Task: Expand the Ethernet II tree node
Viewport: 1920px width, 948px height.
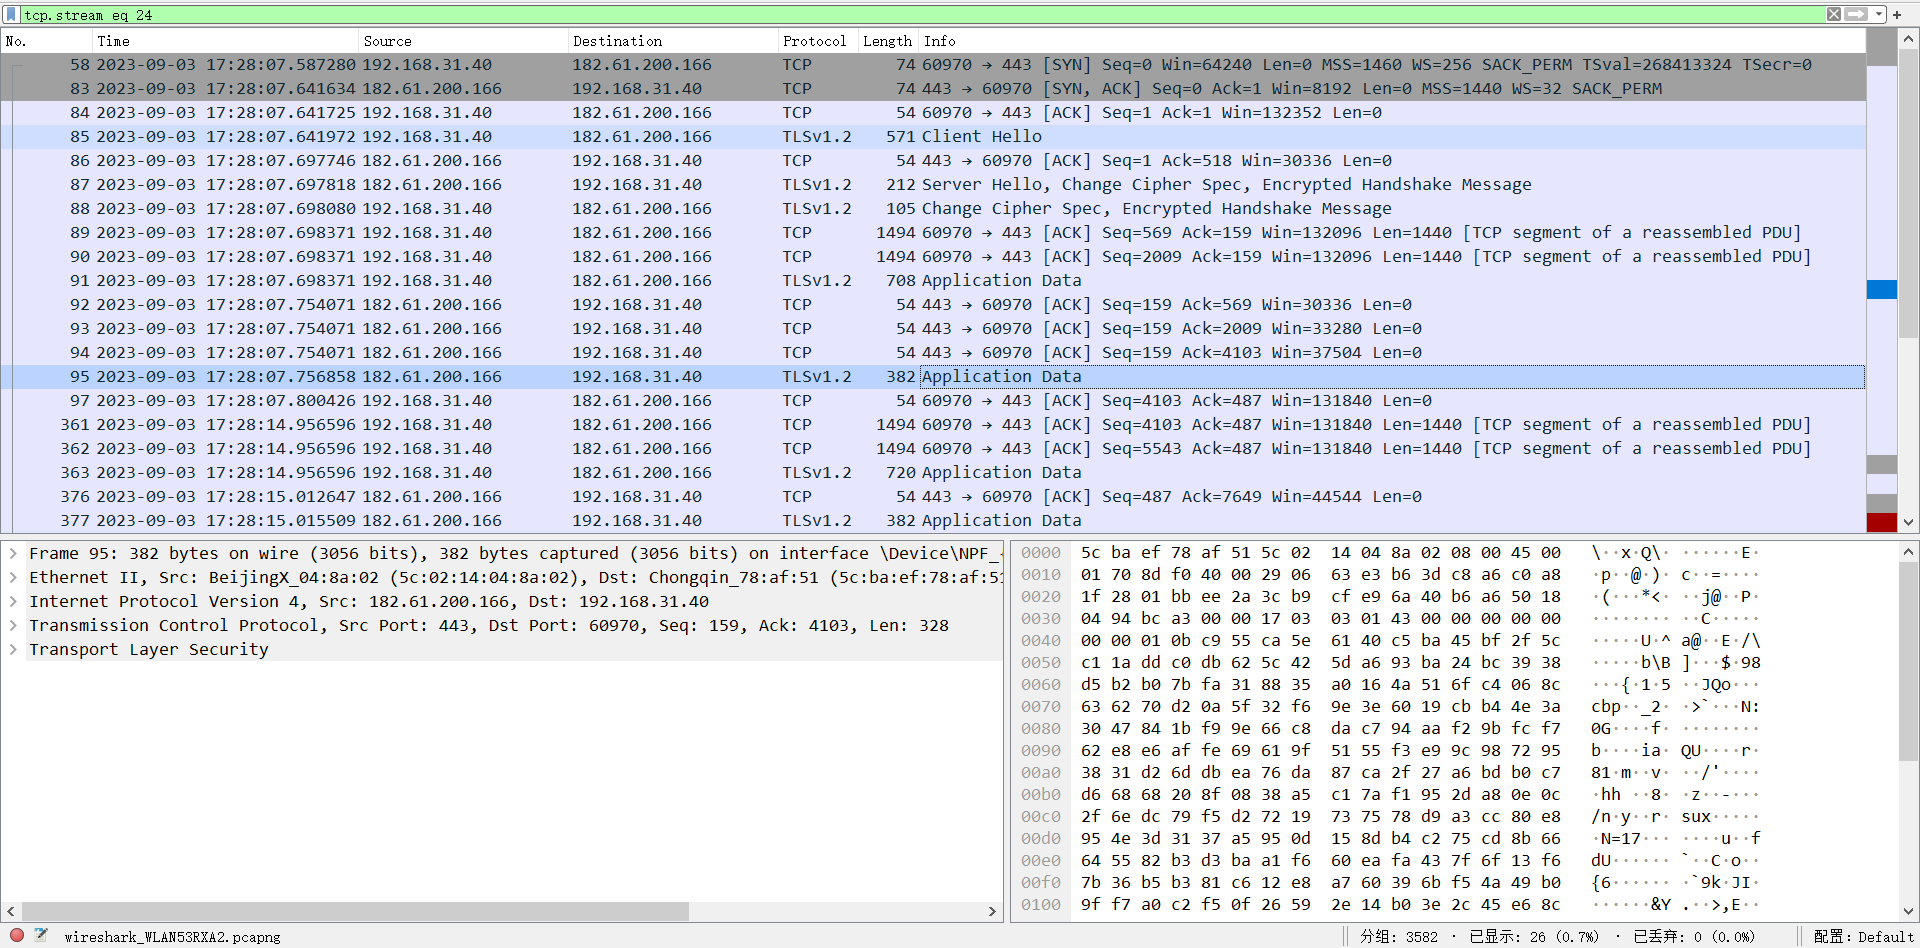Action: (13, 578)
